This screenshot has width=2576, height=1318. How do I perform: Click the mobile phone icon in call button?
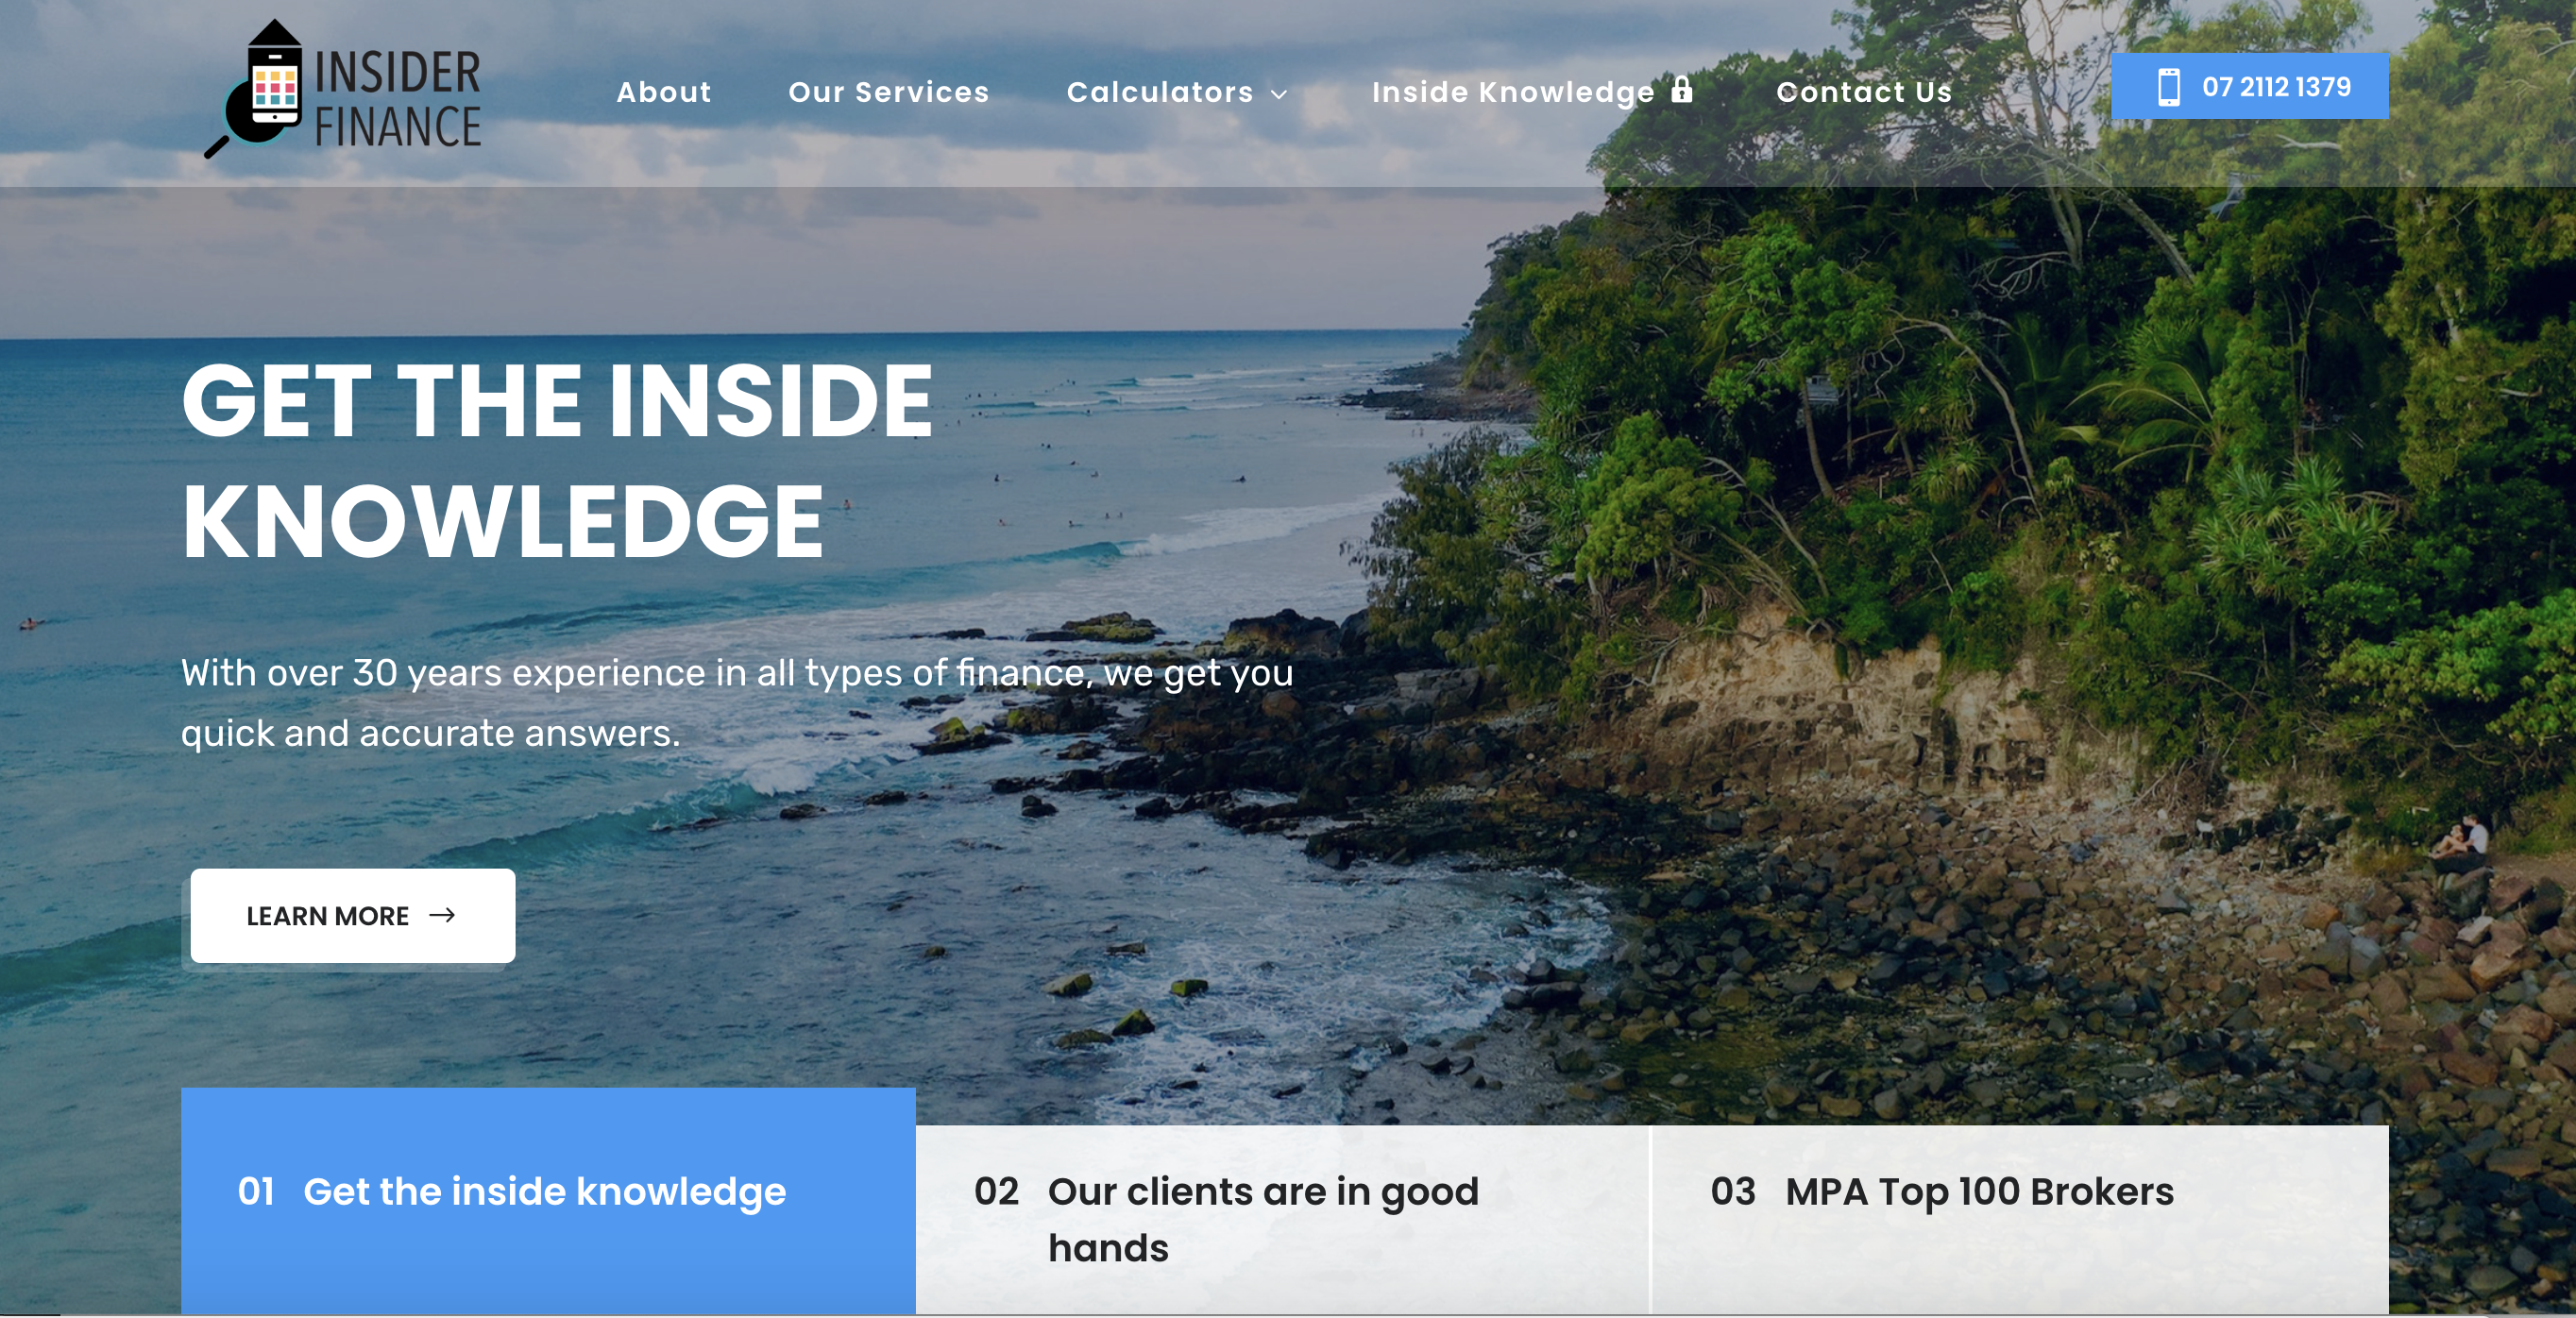tap(2168, 87)
